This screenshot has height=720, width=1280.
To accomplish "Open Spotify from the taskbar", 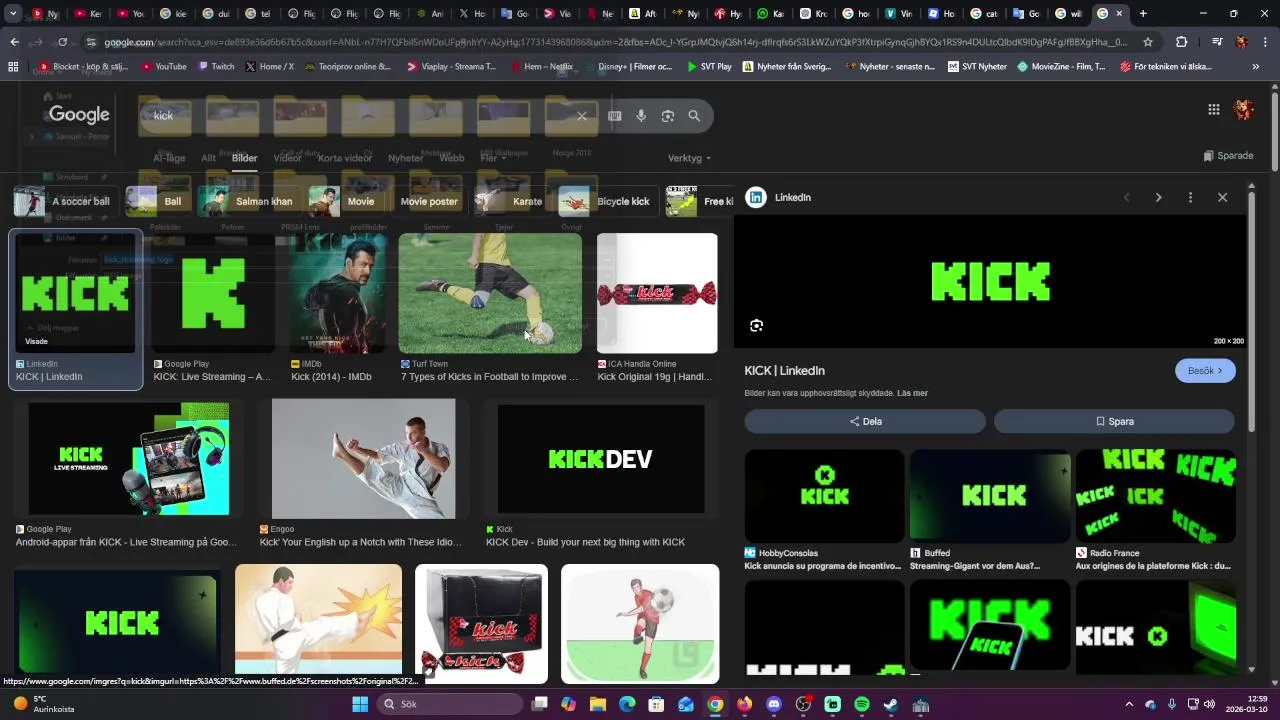I will coord(862,704).
